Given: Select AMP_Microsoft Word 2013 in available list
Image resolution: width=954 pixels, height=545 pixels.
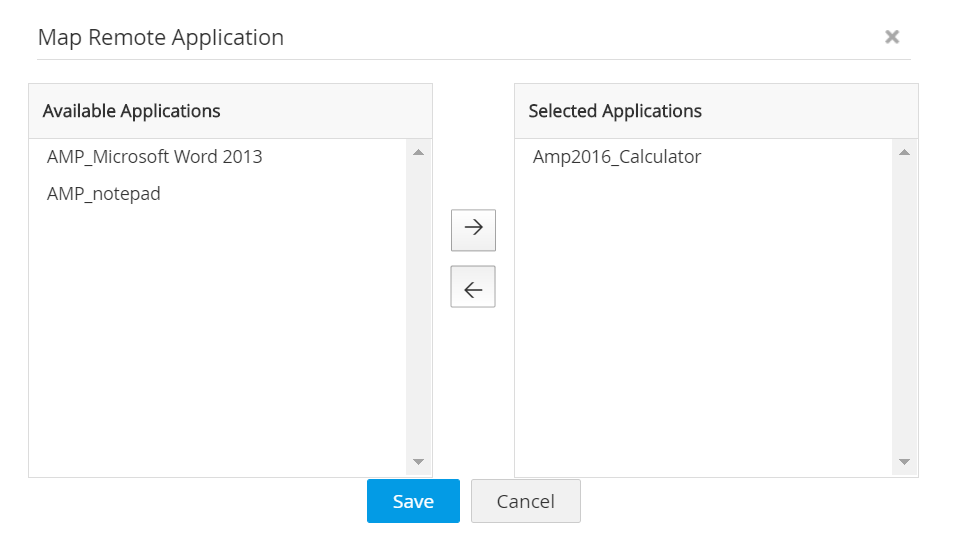Looking at the screenshot, I should [x=154, y=157].
